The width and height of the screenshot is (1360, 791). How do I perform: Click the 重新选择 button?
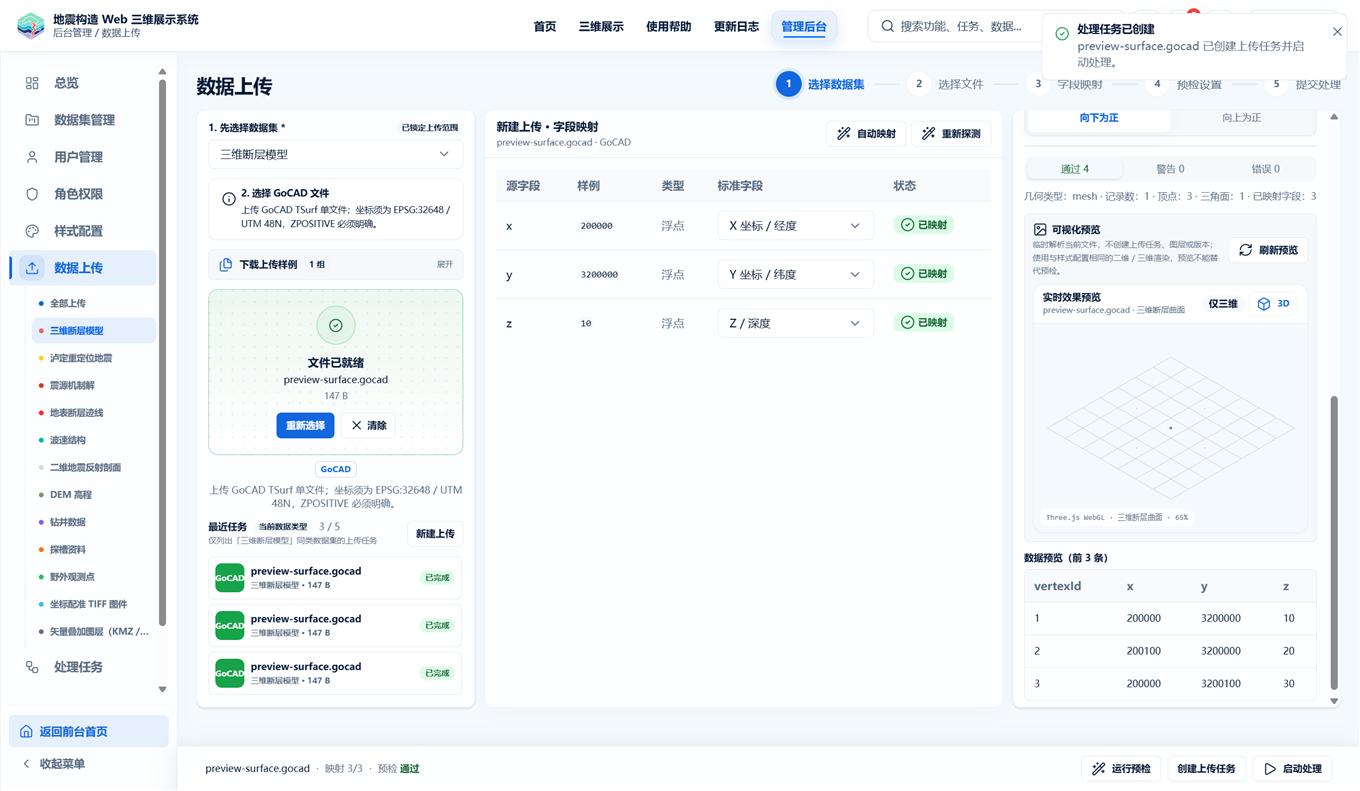coord(305,425)
